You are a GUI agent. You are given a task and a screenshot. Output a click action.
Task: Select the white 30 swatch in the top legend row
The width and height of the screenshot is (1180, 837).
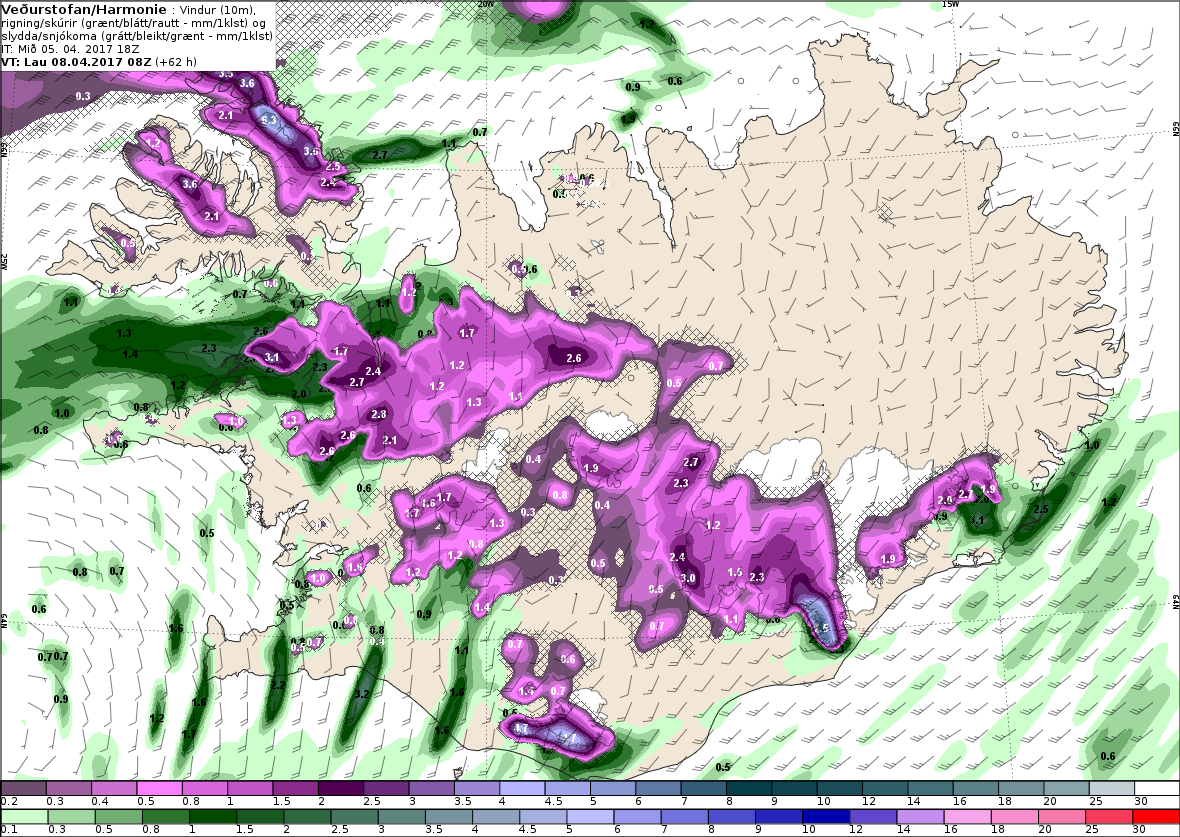[x=1157, y=788]
